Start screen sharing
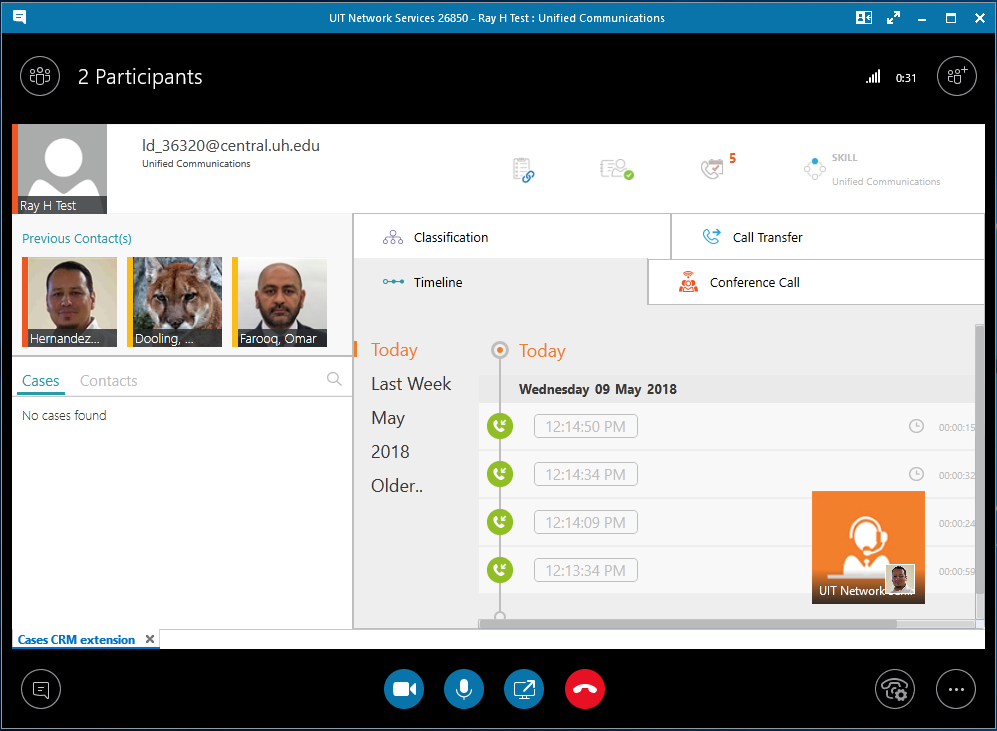This screenshot has height=731, width=997. (524, 689)
